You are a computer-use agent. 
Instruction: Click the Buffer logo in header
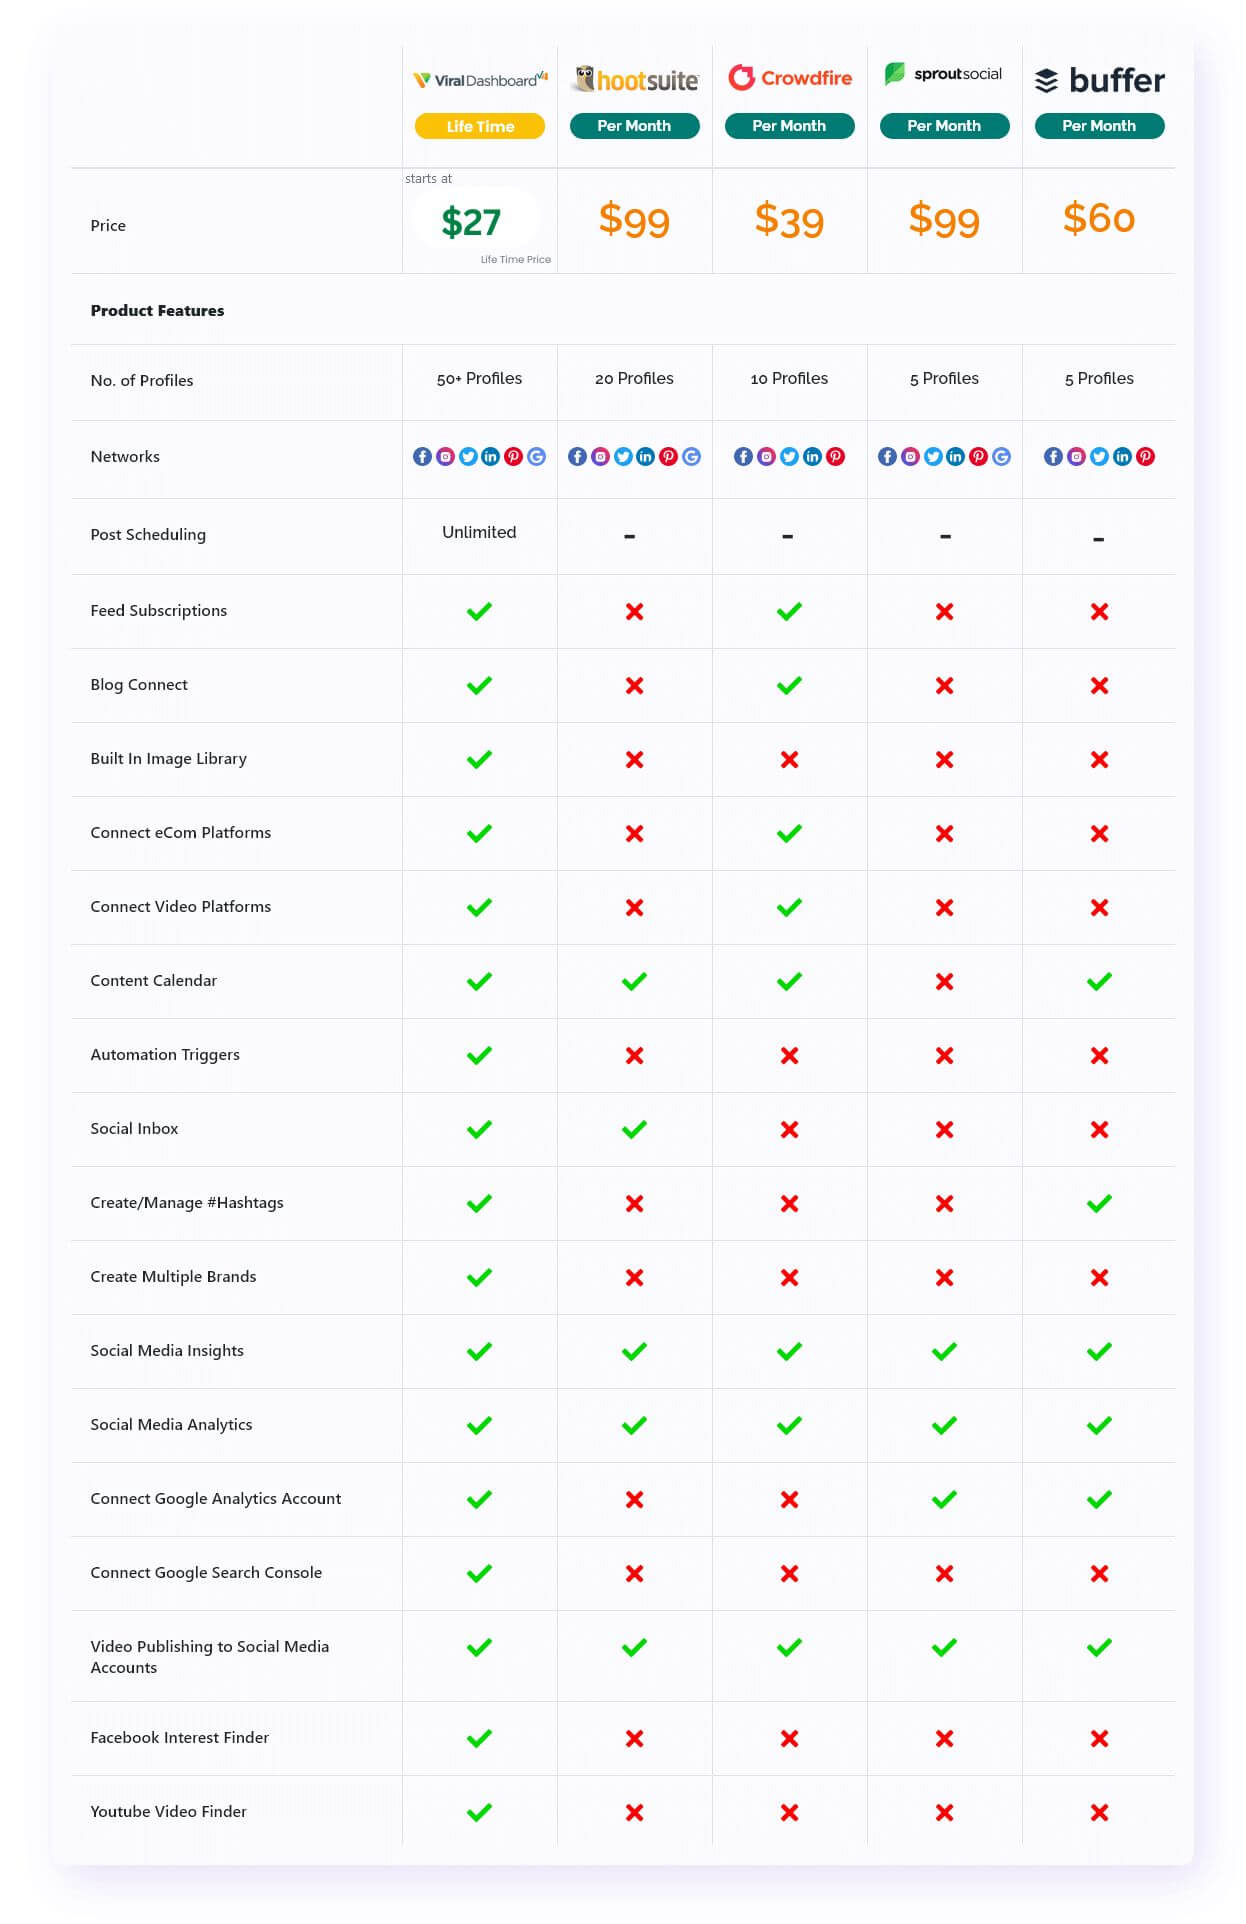click(x=1099, y=80)
